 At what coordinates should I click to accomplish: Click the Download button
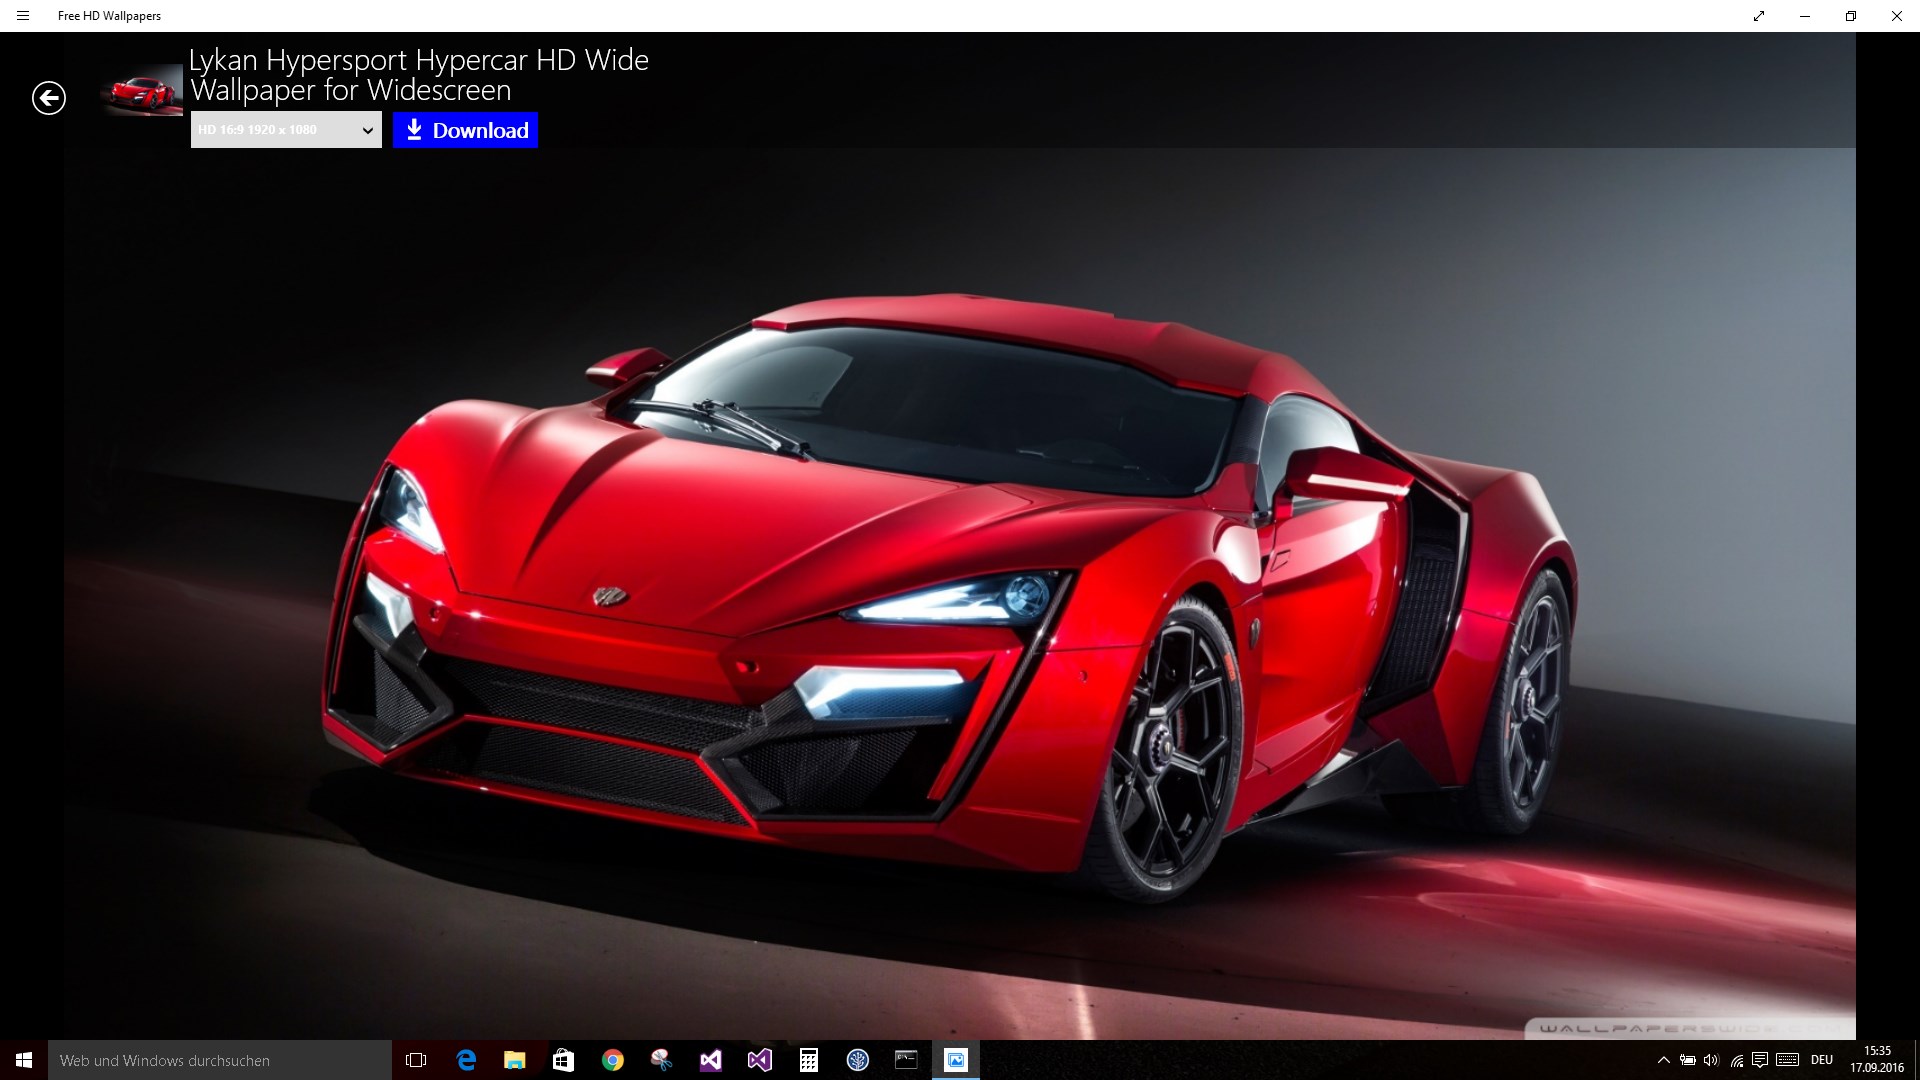(x=465, y=130)
